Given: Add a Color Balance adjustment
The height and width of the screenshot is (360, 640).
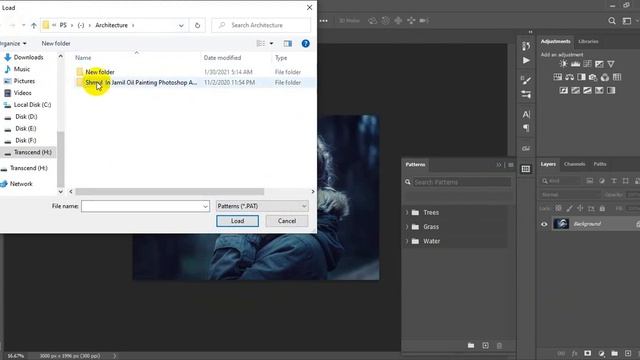Looking at the screenshot, I should point(569,77).
